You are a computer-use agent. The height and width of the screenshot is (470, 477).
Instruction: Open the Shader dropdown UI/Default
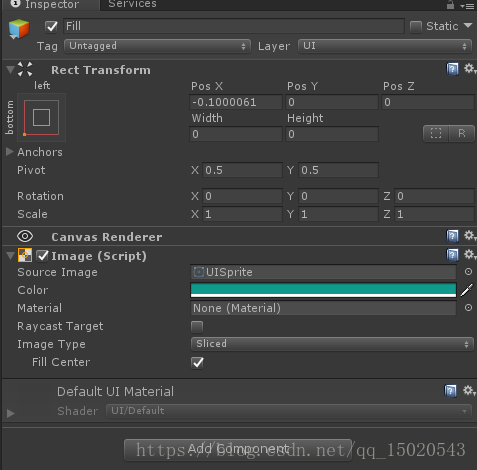pos(289,411)
